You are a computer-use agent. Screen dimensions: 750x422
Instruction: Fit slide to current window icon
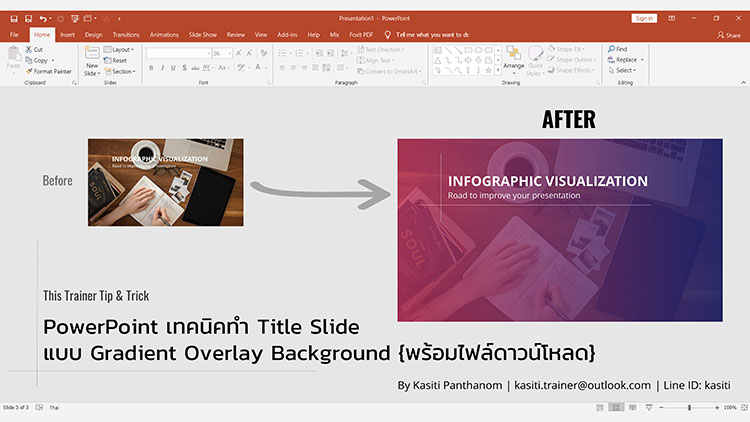(x=744, y=407)
